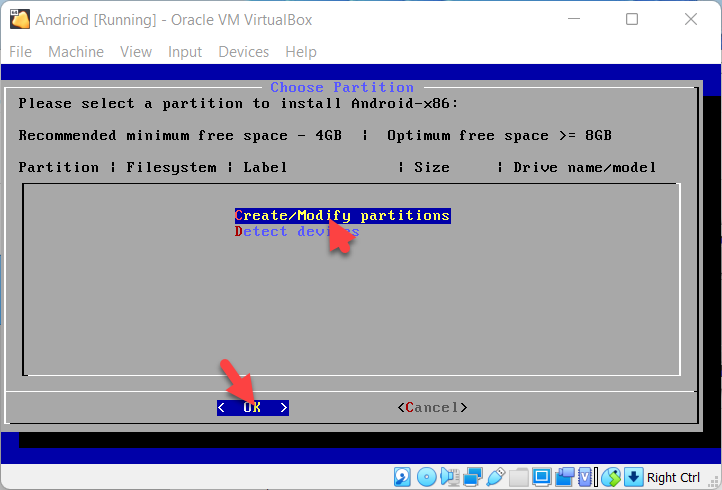The height and width of the screenshot is (490, 722).
Task: Open the USB devices status icon
Action: (x=495, y=476)
